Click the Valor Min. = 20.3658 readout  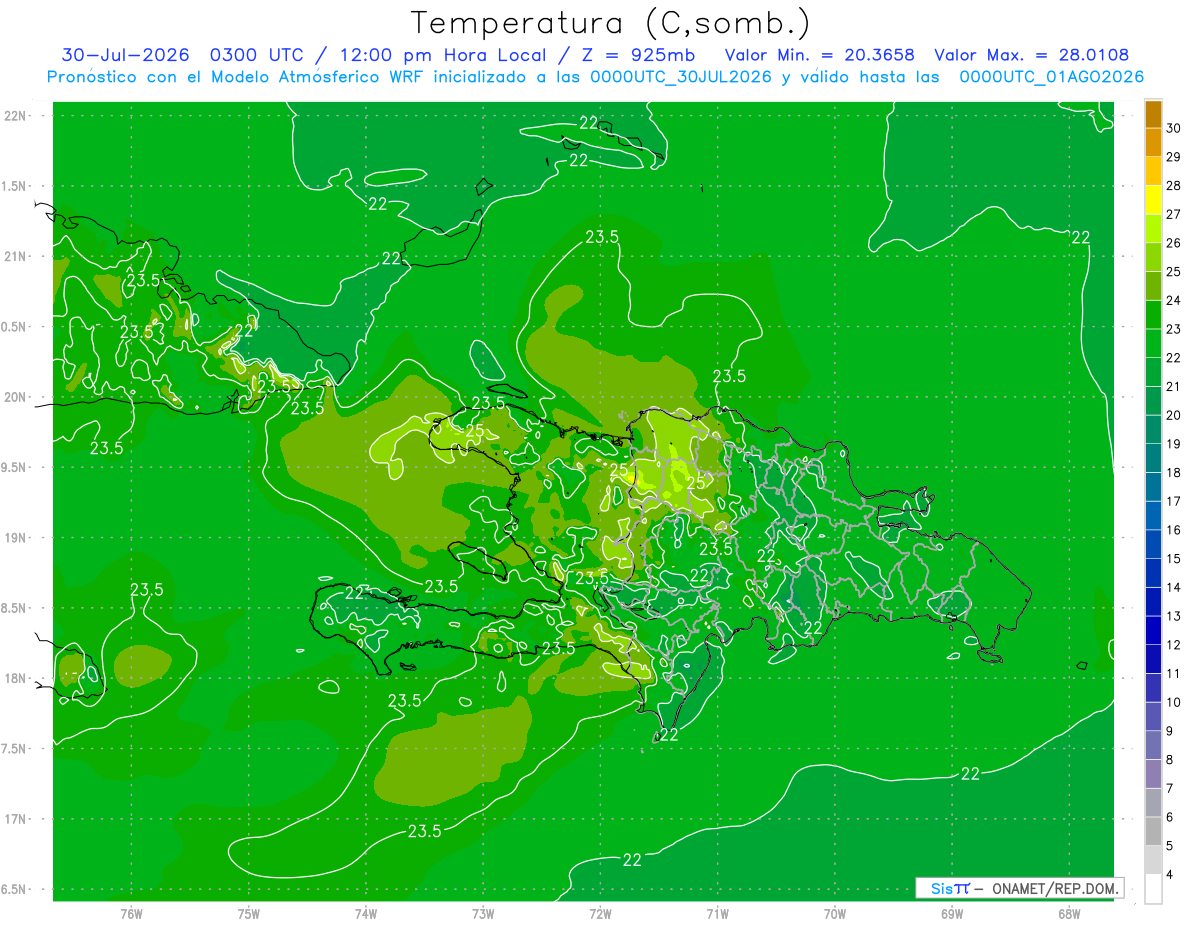pos(819,55)
